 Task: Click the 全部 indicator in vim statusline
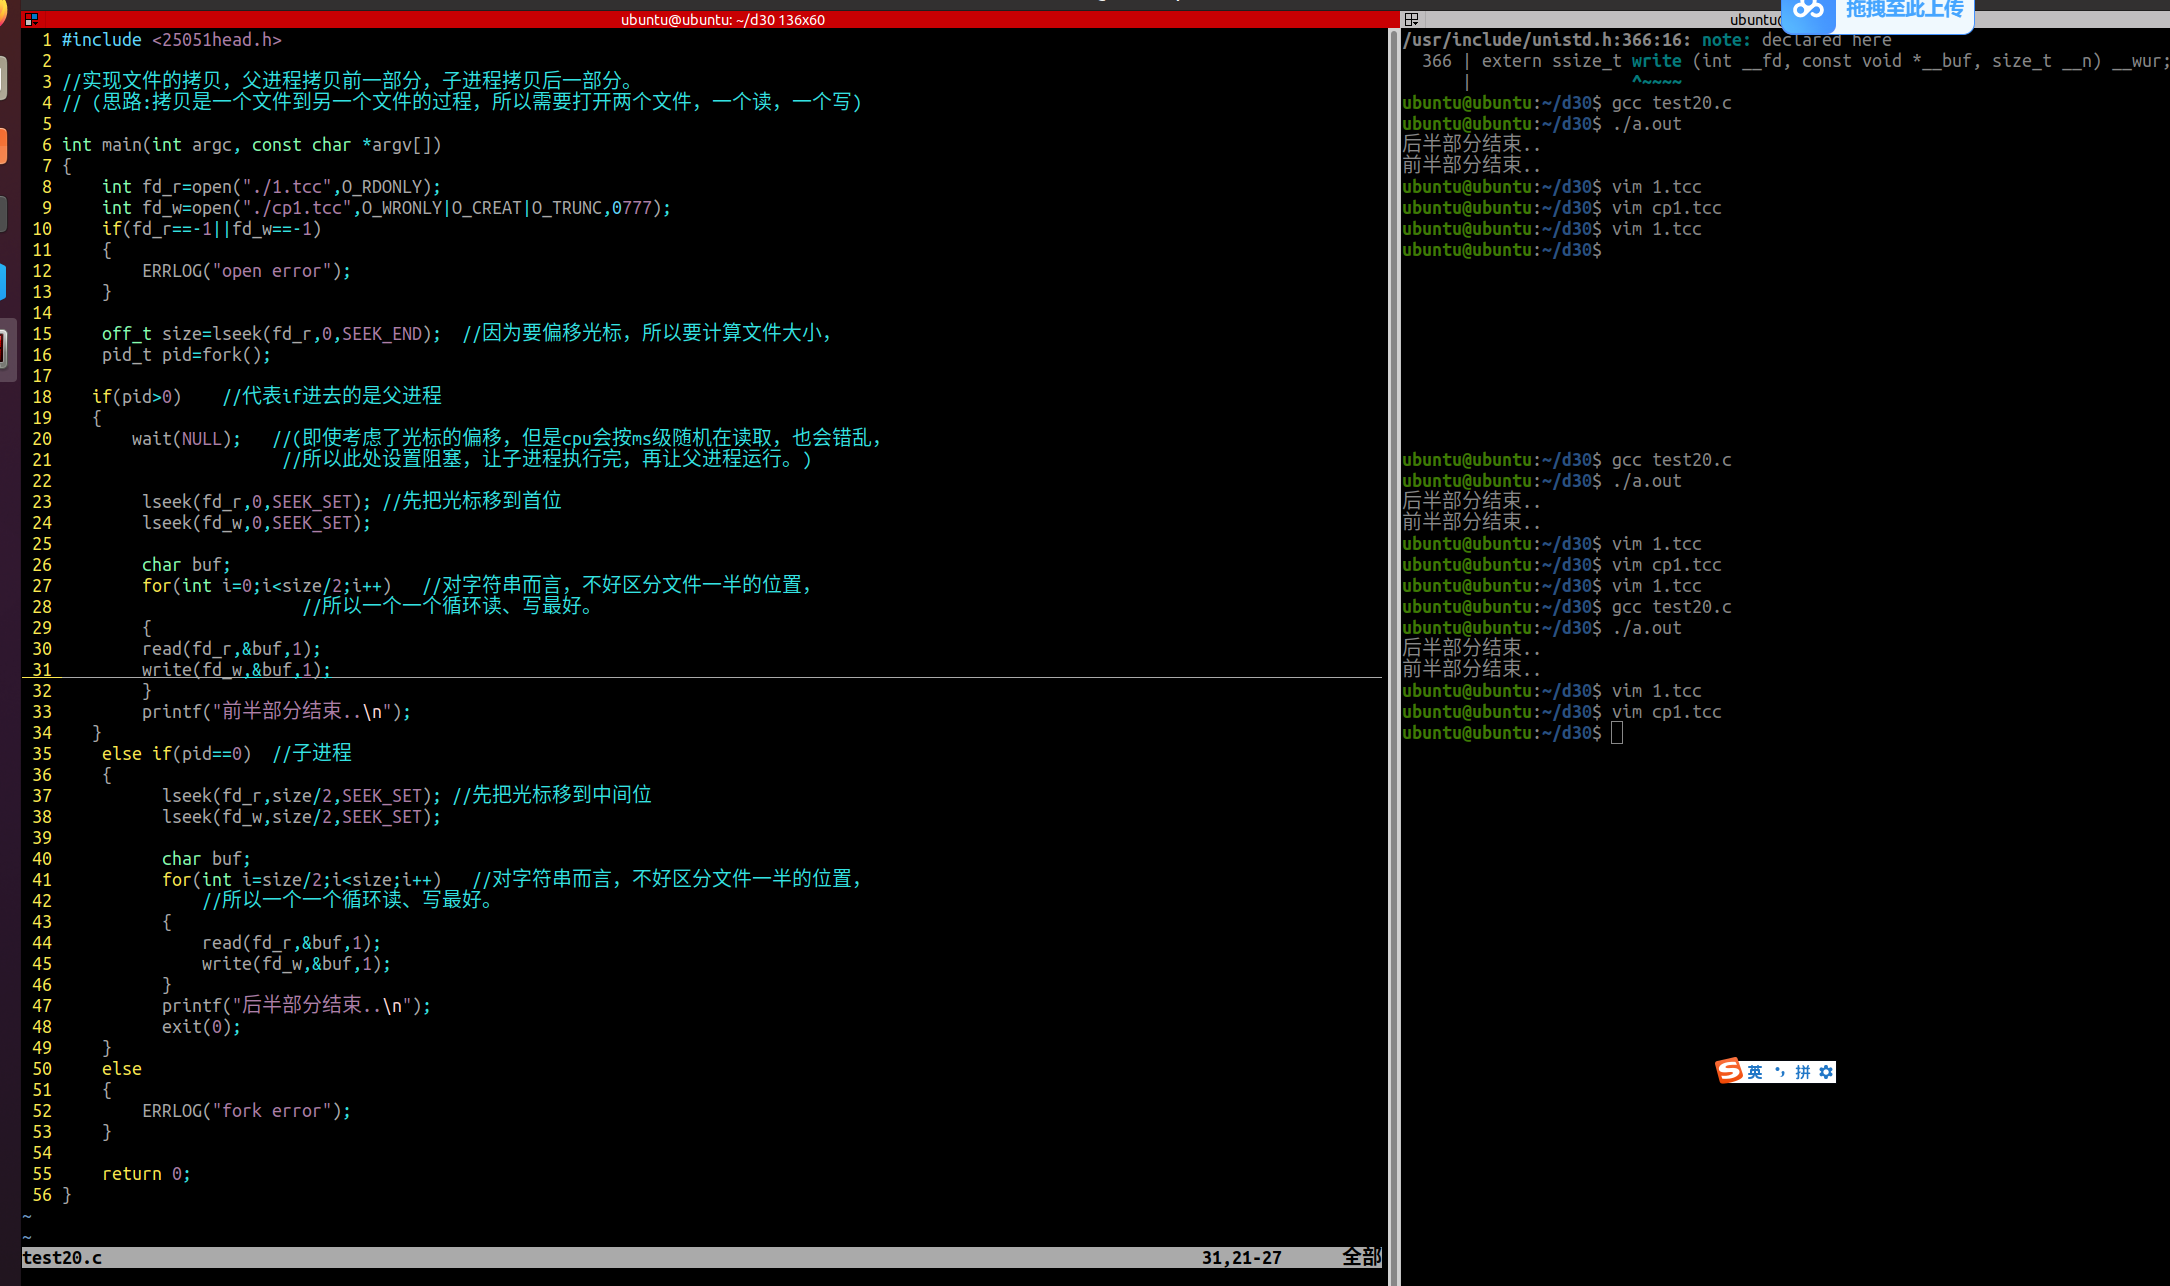[1360, 1257]
